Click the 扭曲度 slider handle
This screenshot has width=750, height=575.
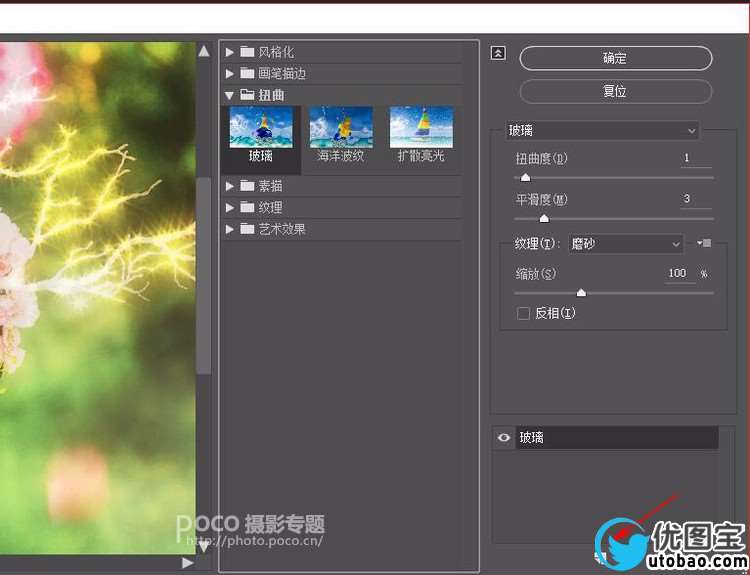[x=525, y=177]
